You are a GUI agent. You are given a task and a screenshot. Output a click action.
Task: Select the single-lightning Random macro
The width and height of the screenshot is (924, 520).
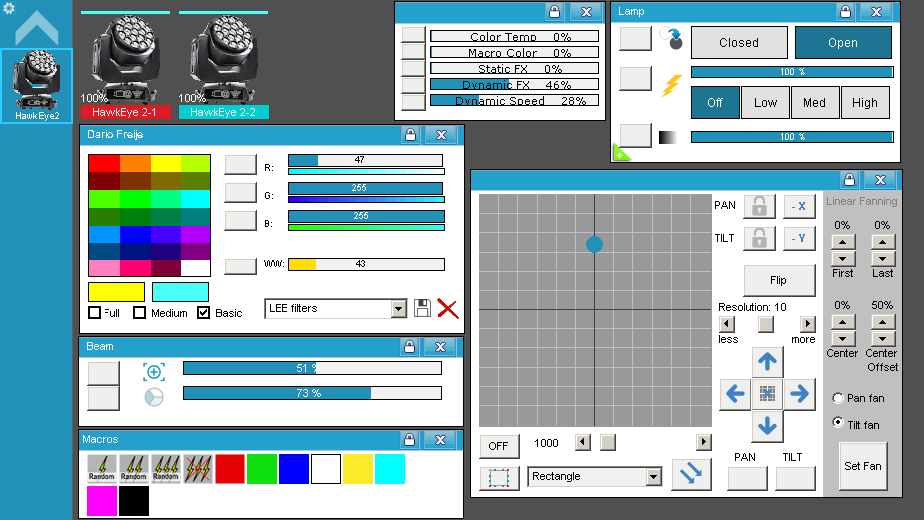click(101, 469)
